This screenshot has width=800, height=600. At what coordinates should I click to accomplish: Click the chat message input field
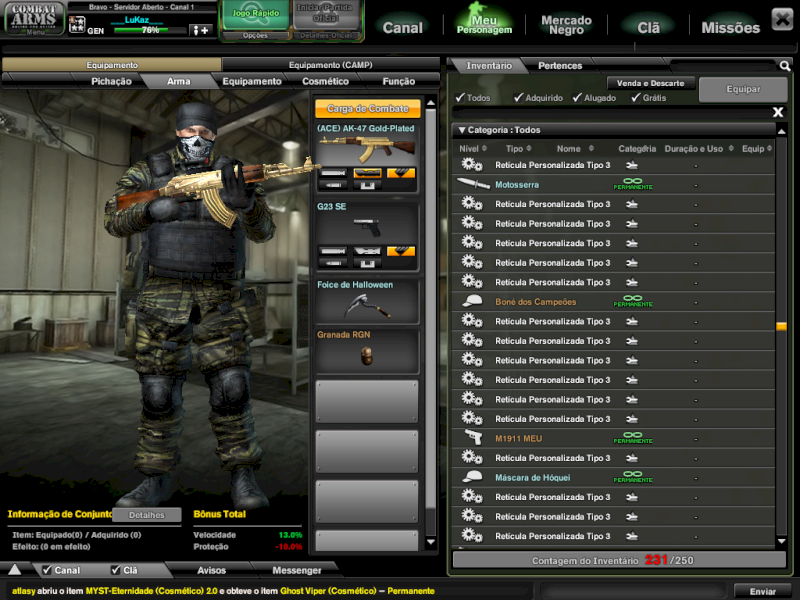[633, 591]
